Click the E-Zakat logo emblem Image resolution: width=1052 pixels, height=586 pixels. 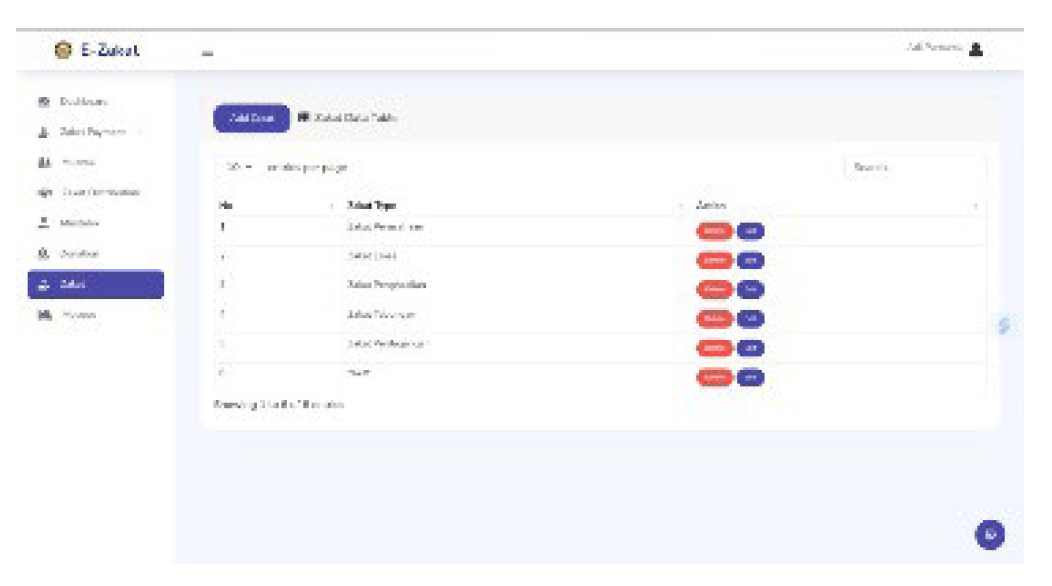coord(62,50)
